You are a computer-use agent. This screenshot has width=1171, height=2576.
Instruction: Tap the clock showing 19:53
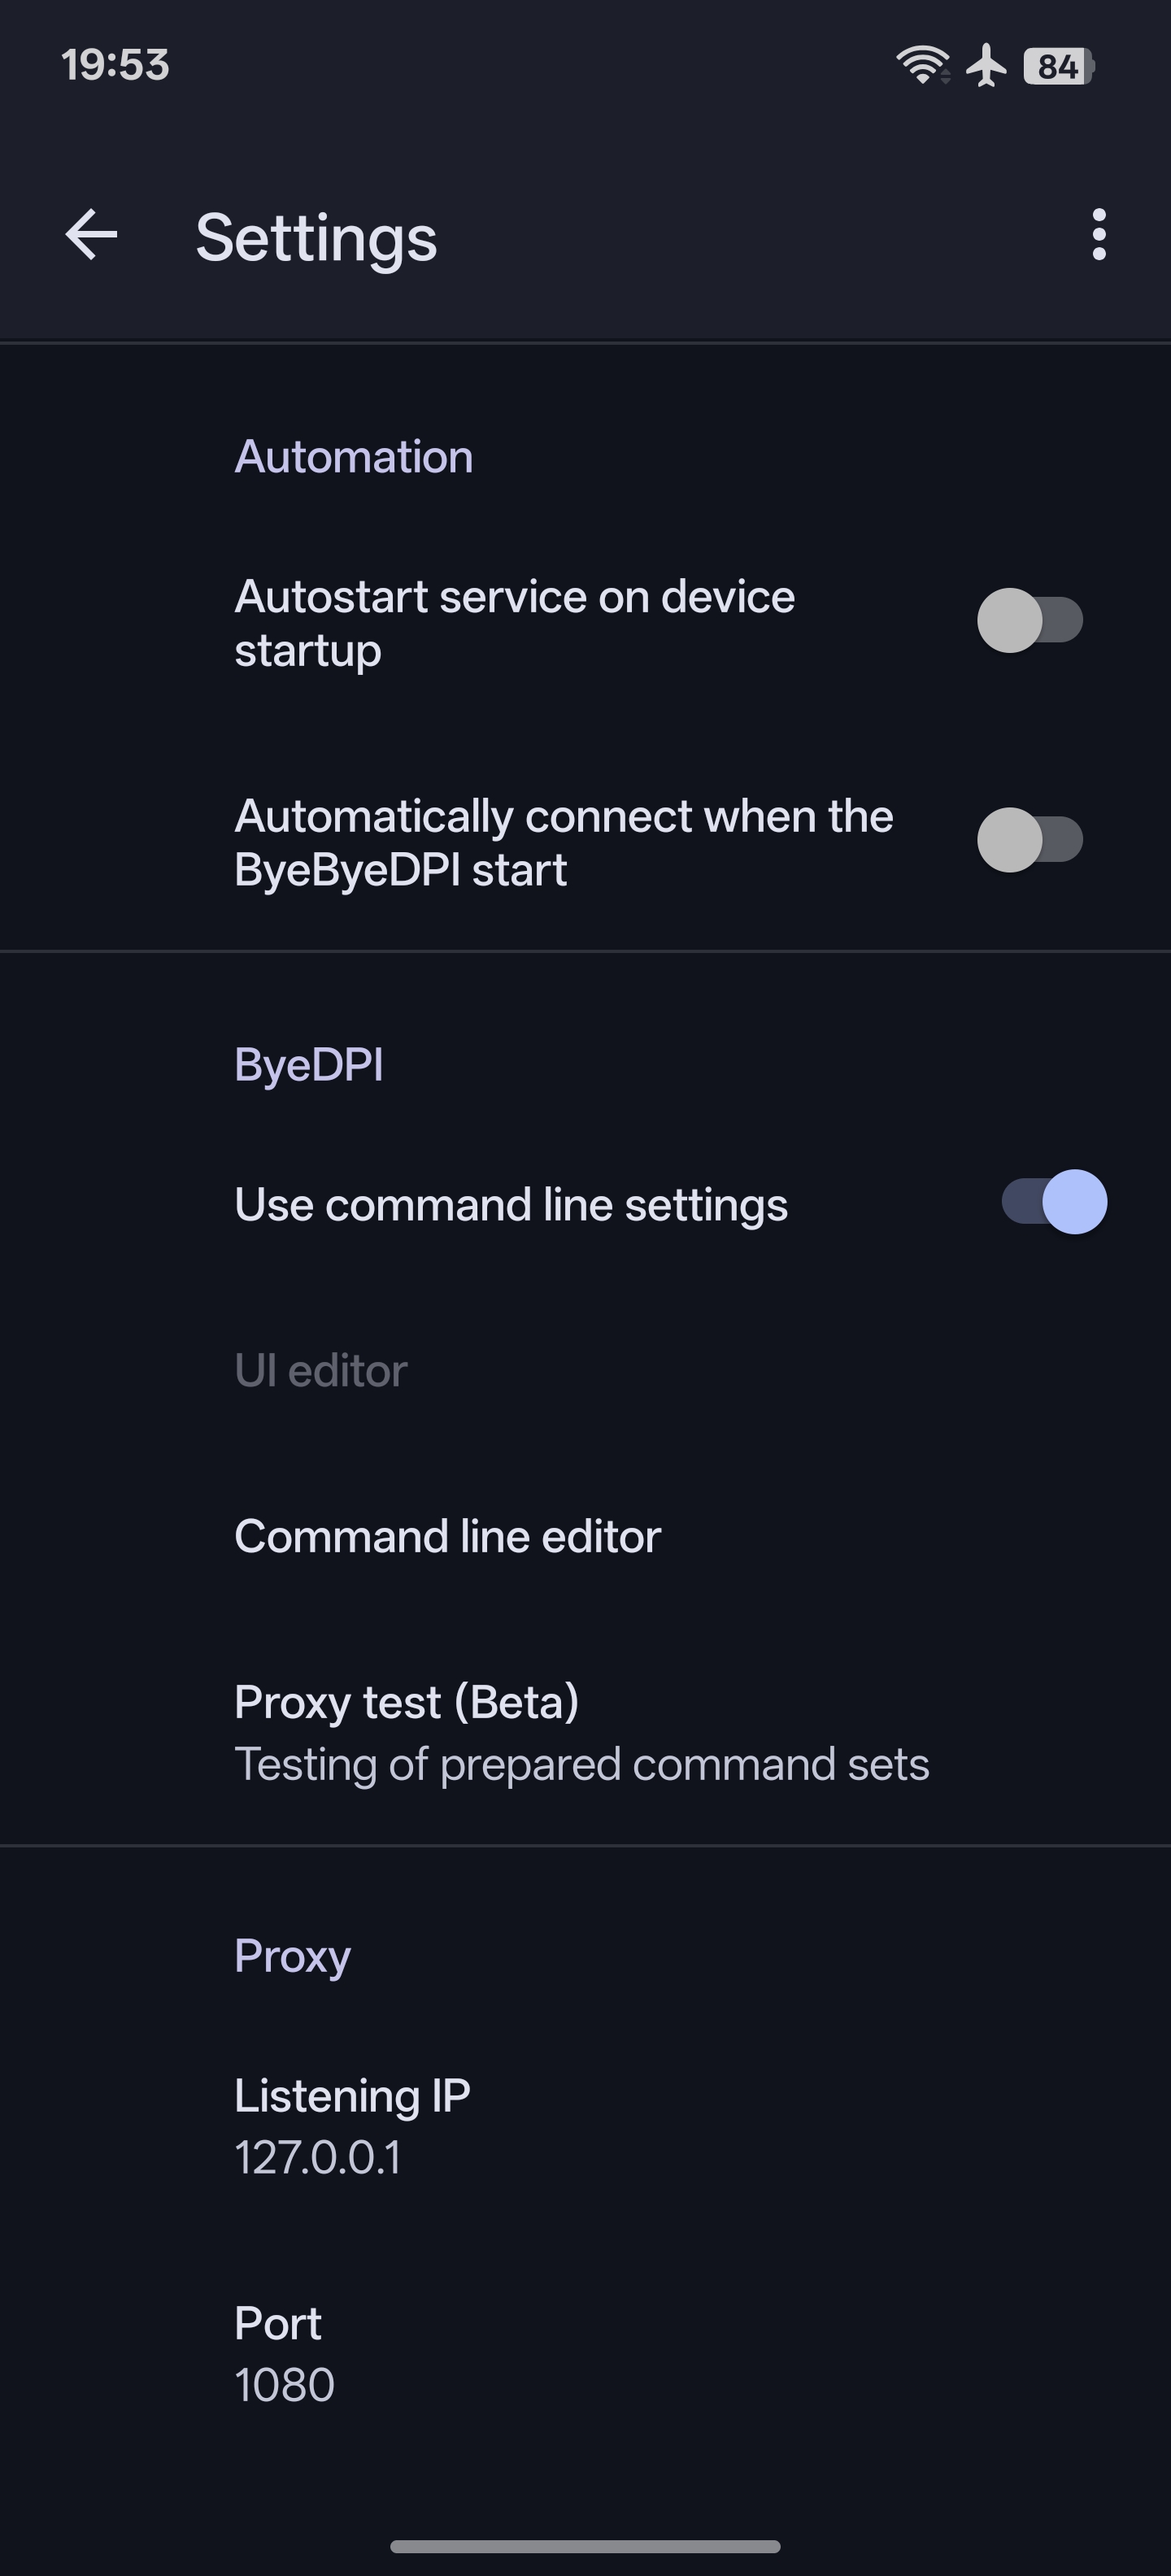115,65
